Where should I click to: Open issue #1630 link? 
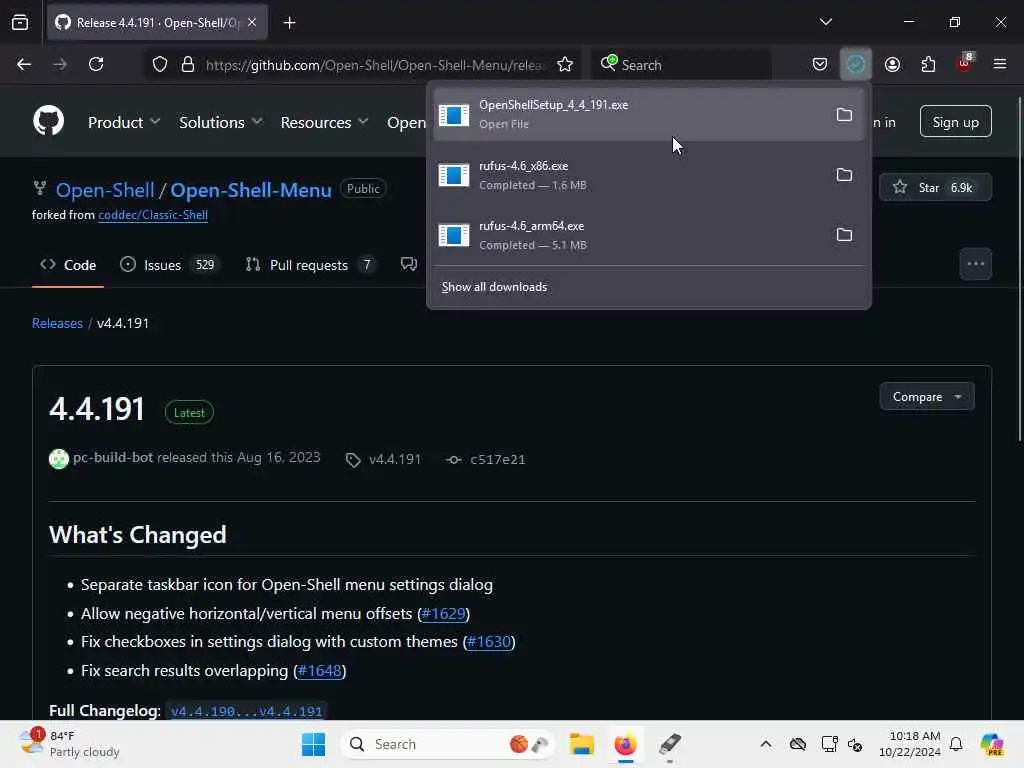pyautogui.click(x=489, y=642)
